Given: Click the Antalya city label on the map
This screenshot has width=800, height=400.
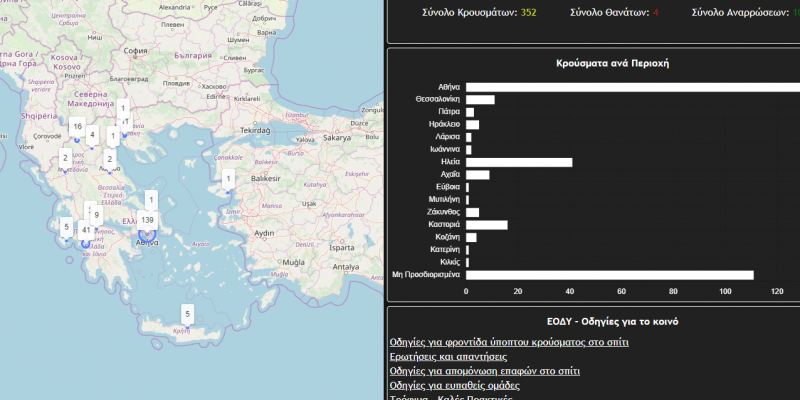Looking at the screenshot, I should [x=346, y=267].
